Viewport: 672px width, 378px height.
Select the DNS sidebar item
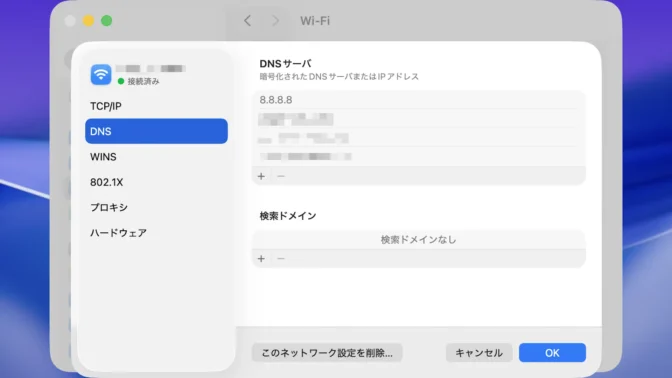156,131
